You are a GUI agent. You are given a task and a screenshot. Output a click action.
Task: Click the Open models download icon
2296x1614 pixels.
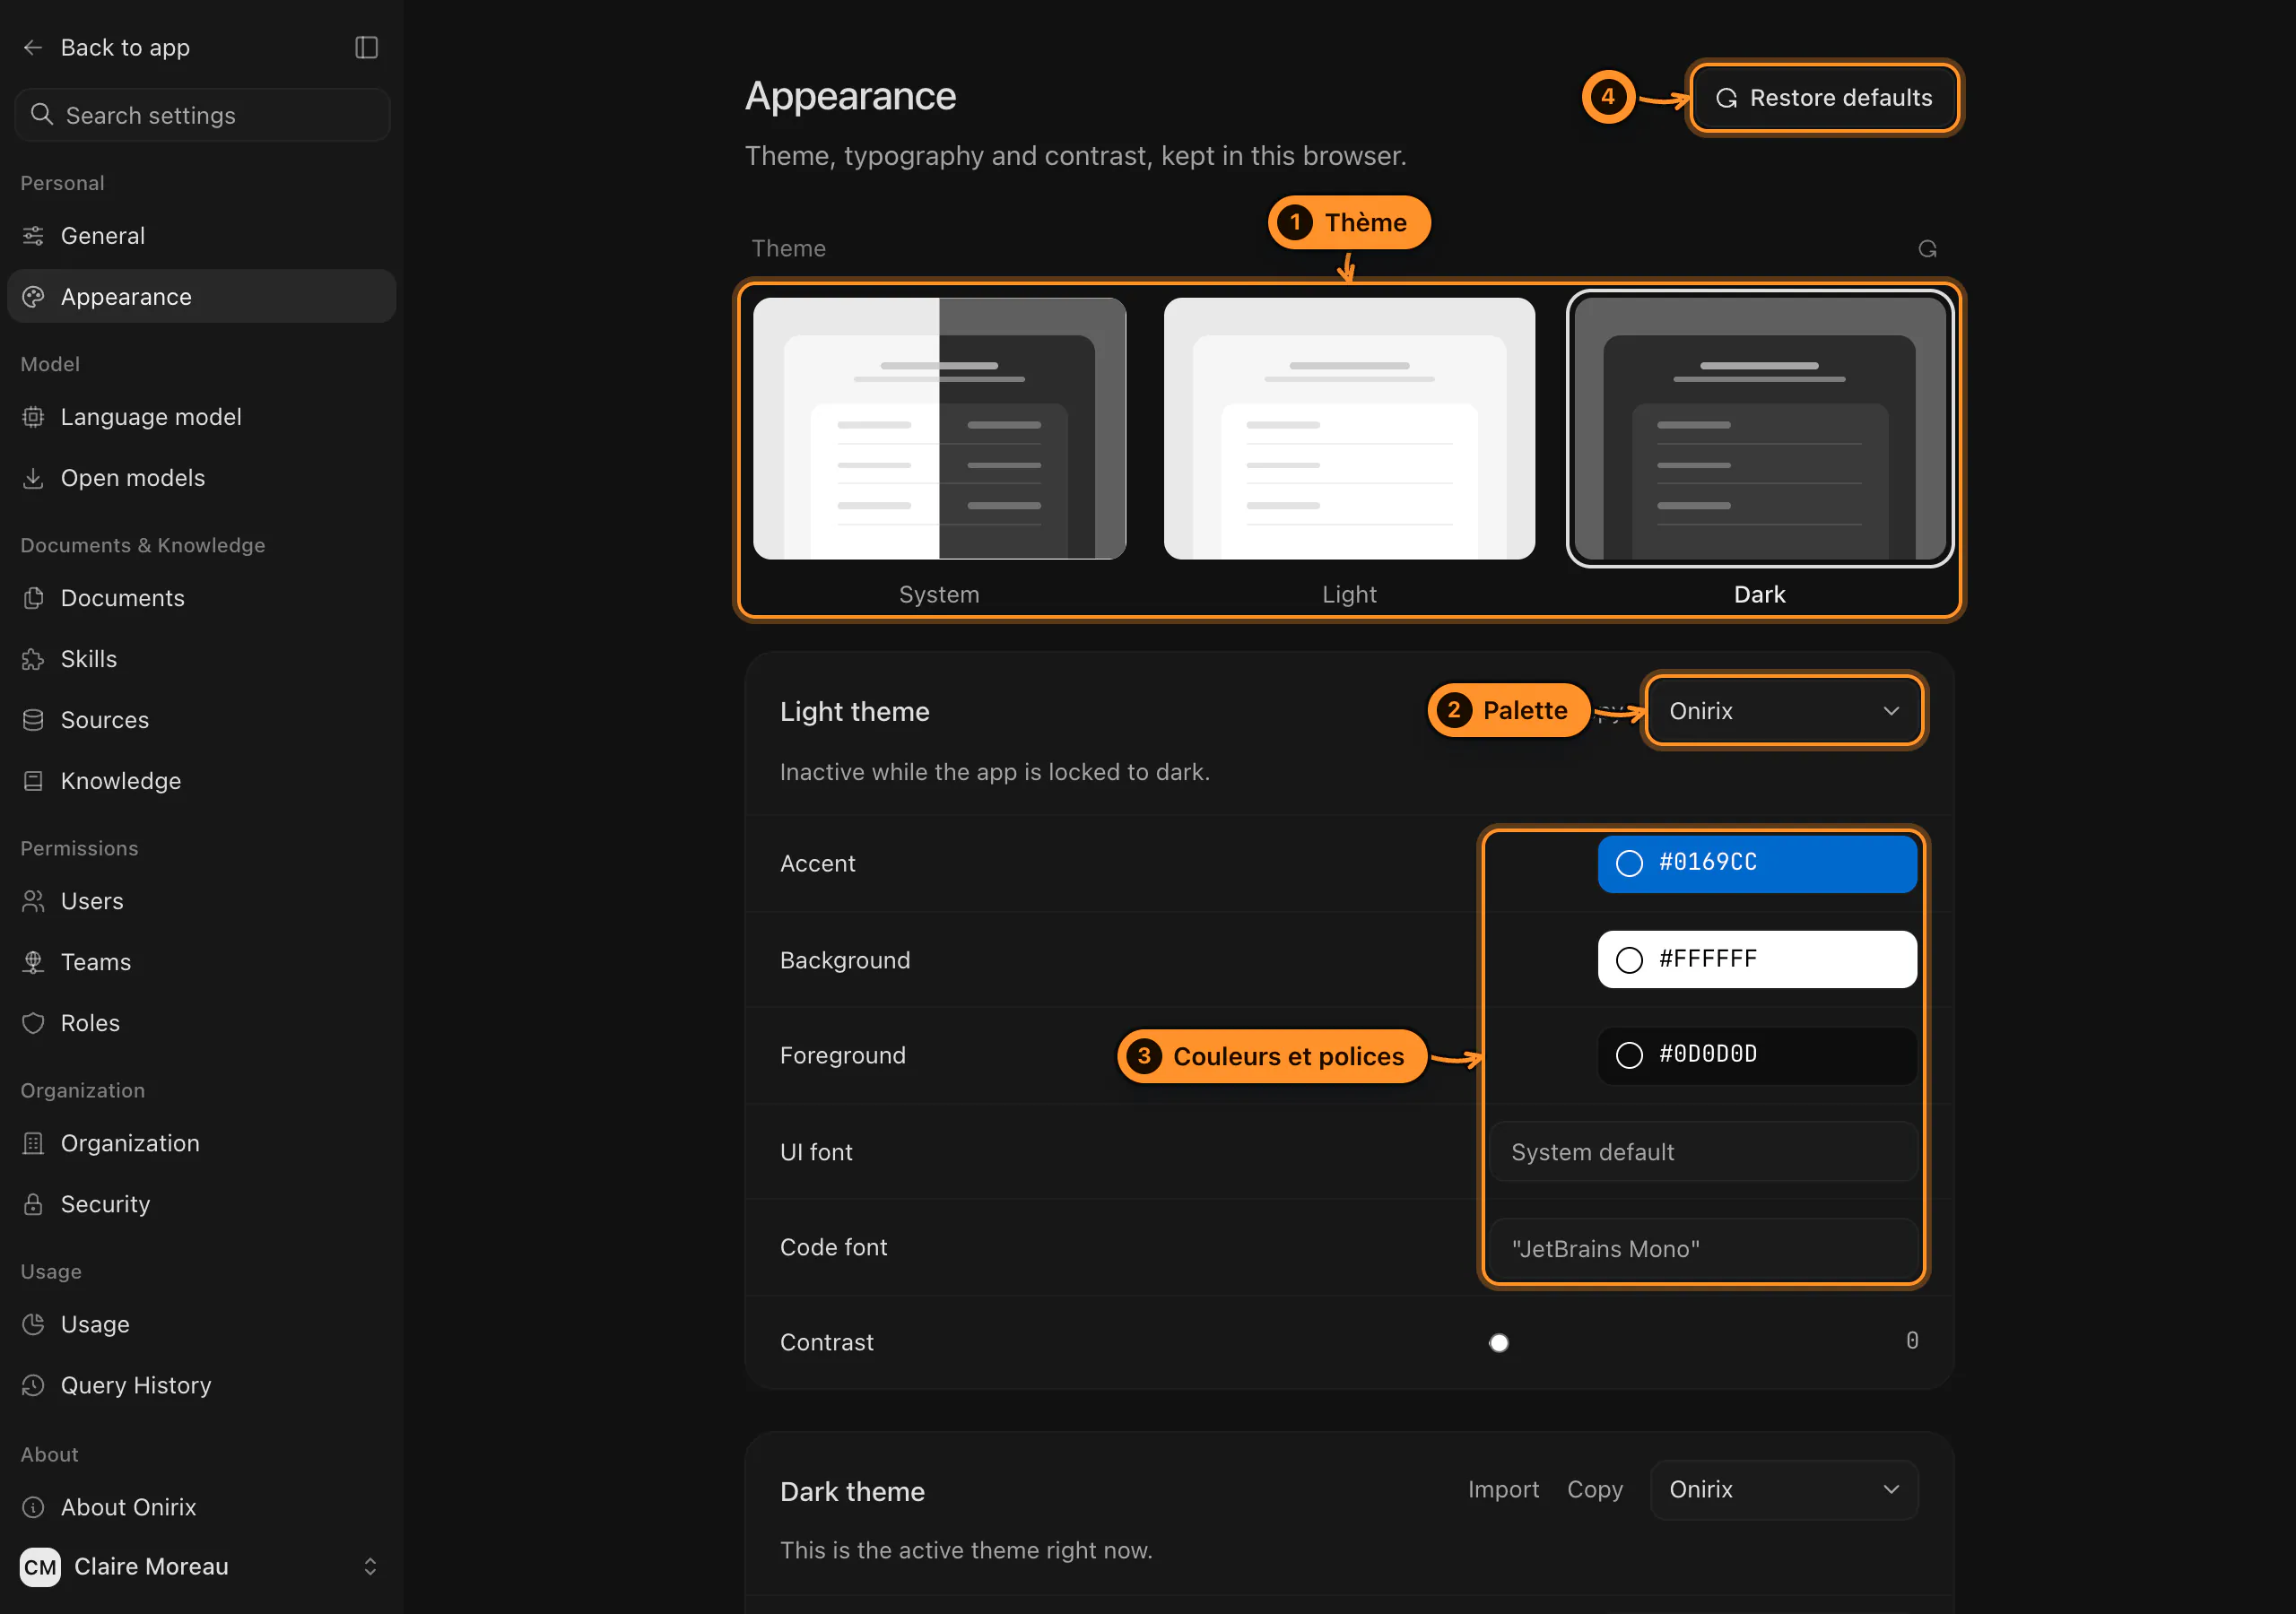point(33,478)
